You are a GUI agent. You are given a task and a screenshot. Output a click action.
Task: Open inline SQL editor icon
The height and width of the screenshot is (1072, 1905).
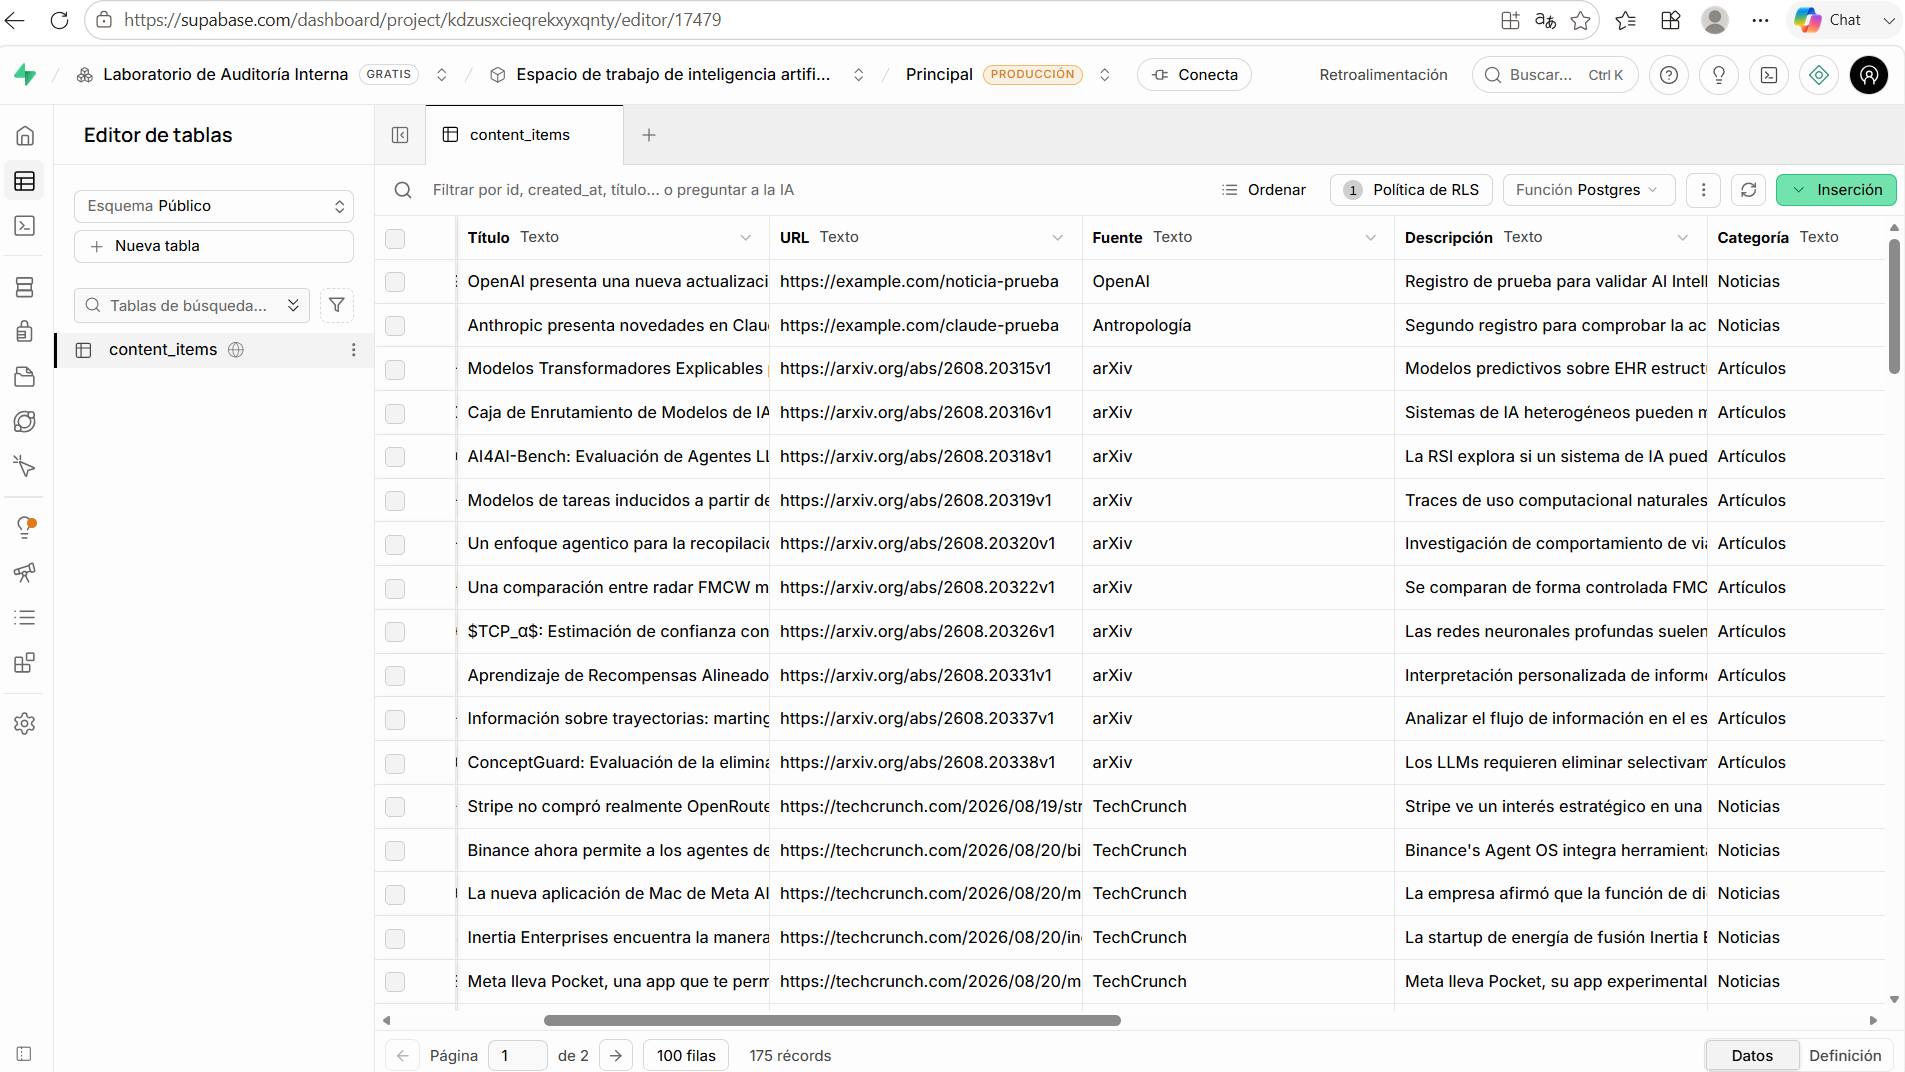click(x=1769, y=75)
